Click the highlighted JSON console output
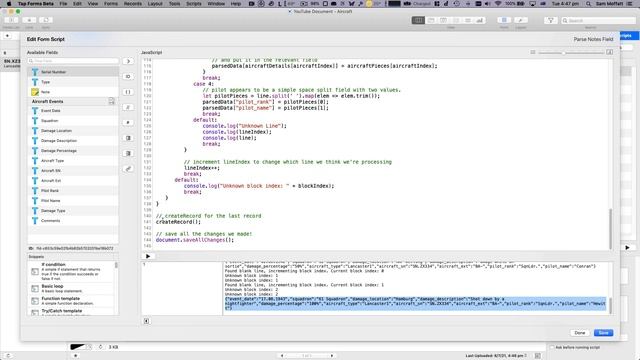The height and width of the screenshot is (360, 640). click(x=415, y=304)
